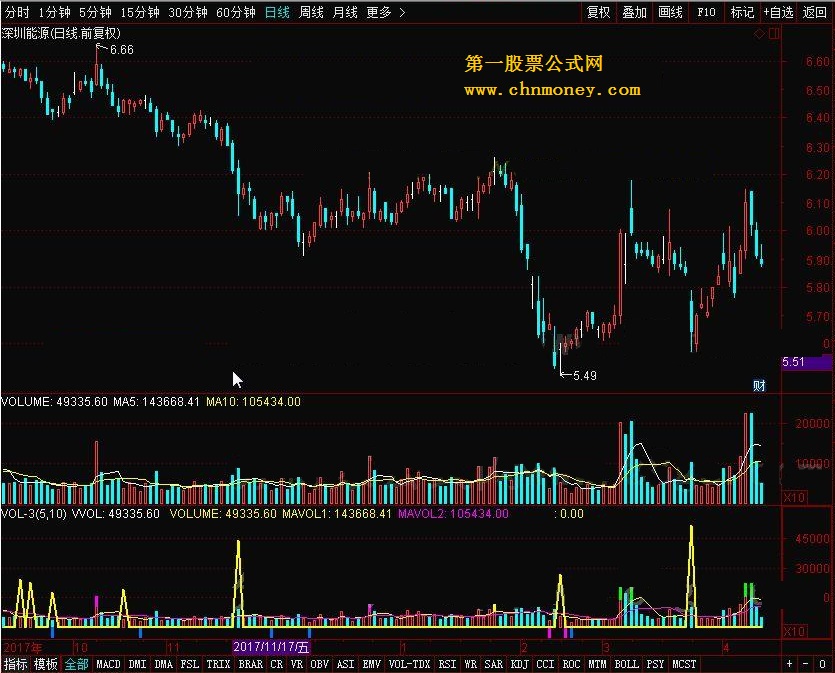Screen dimensions: 835x673
Task: Open the 指标 indicator tab
Action: (x=15, y=664)
